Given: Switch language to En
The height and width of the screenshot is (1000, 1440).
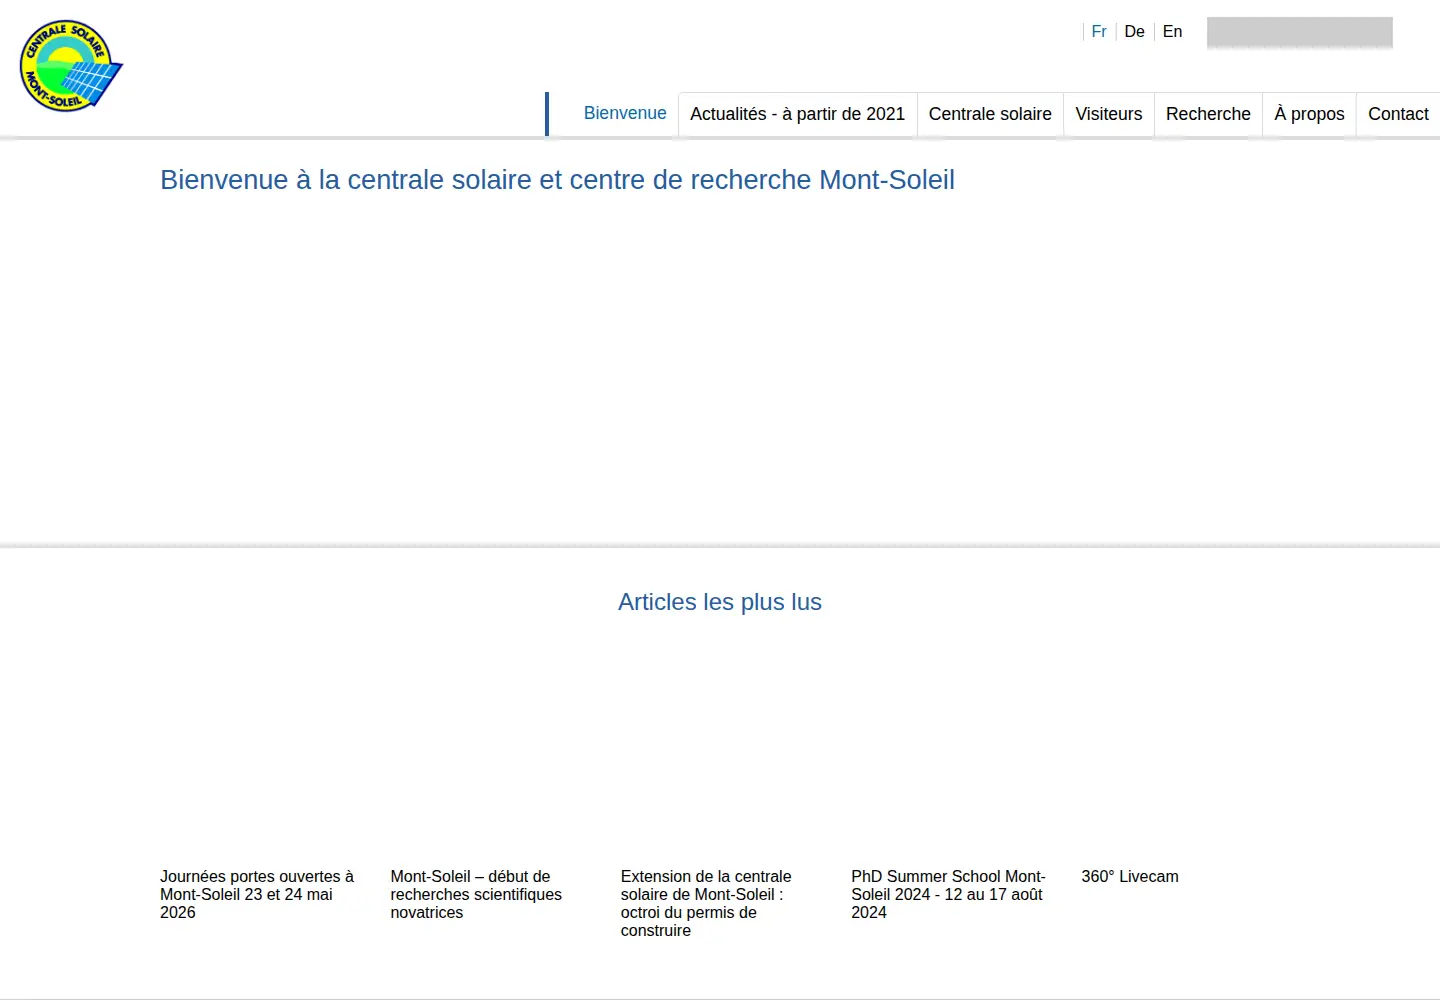Looking at the screenshot, I should click(1172, 32).
